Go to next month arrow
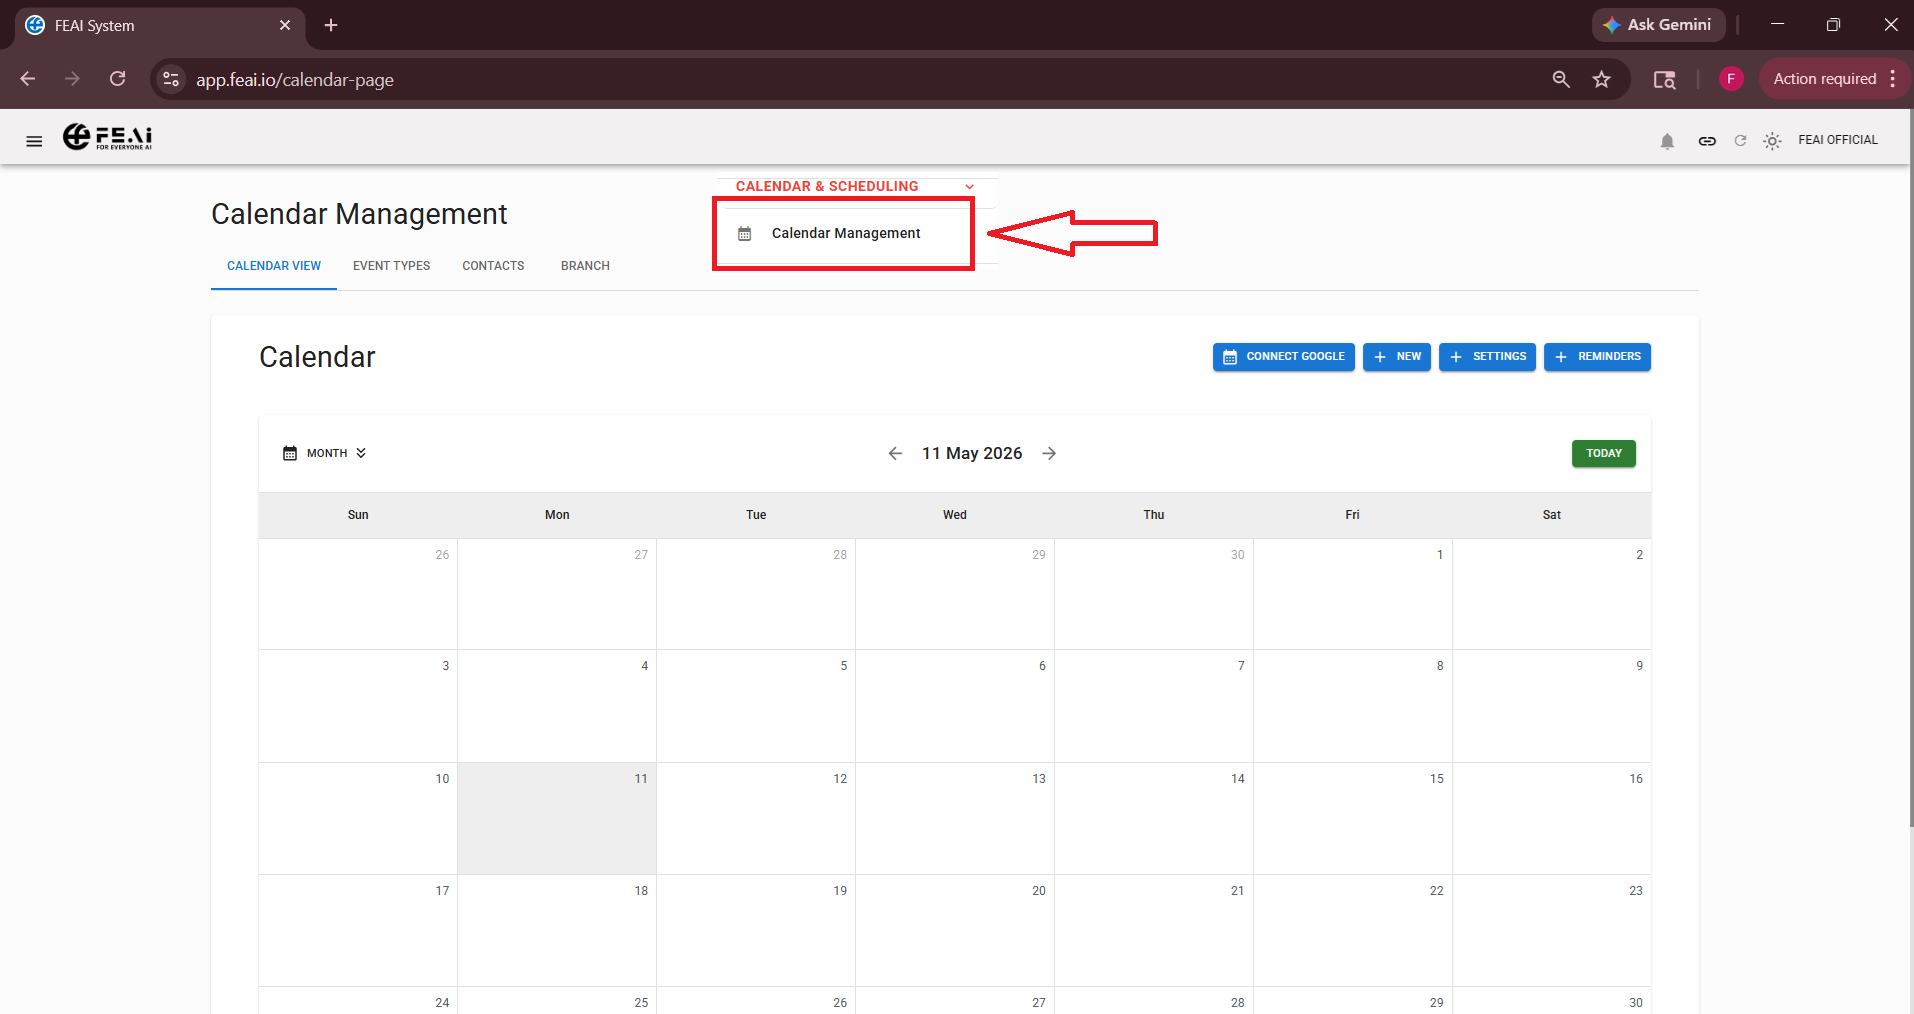1914x1014 pixels. [1049, 453]
